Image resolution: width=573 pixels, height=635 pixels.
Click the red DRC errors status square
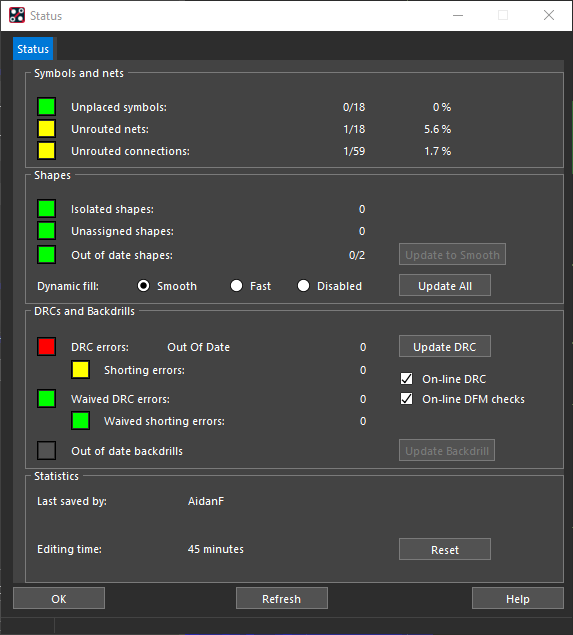point(47,347)
